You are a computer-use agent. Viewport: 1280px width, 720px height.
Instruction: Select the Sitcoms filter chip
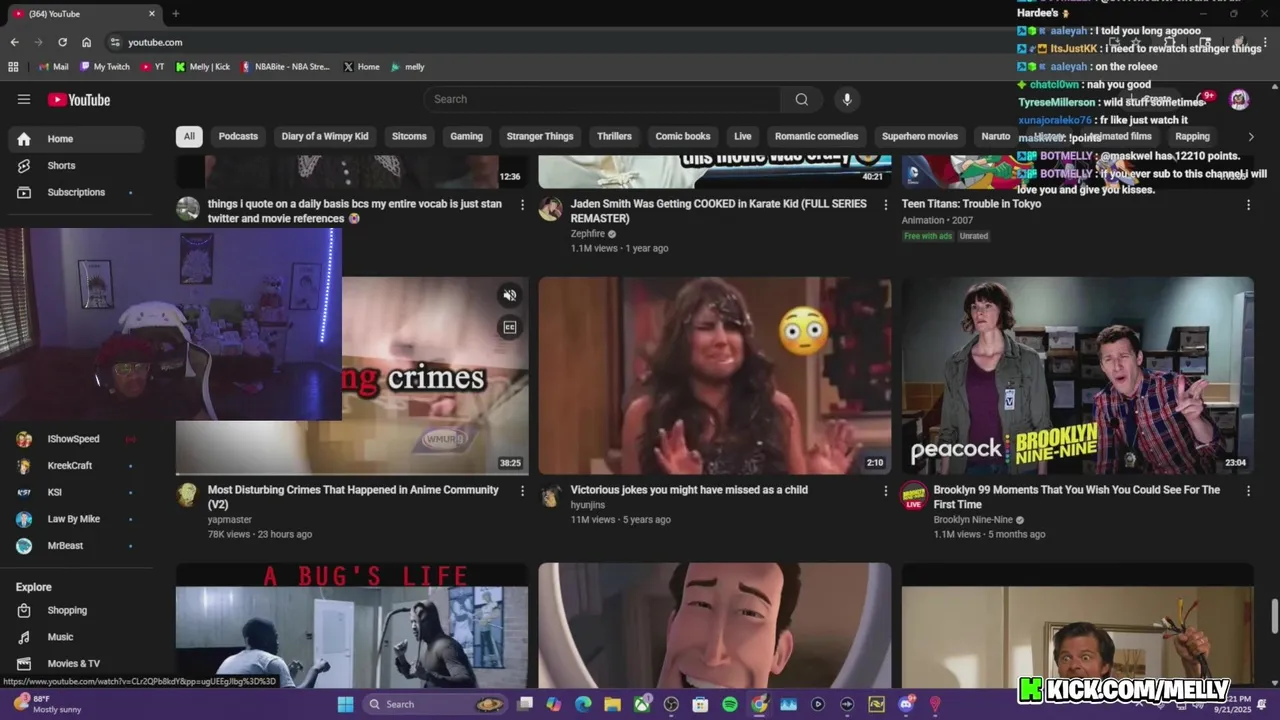(409, 136)
